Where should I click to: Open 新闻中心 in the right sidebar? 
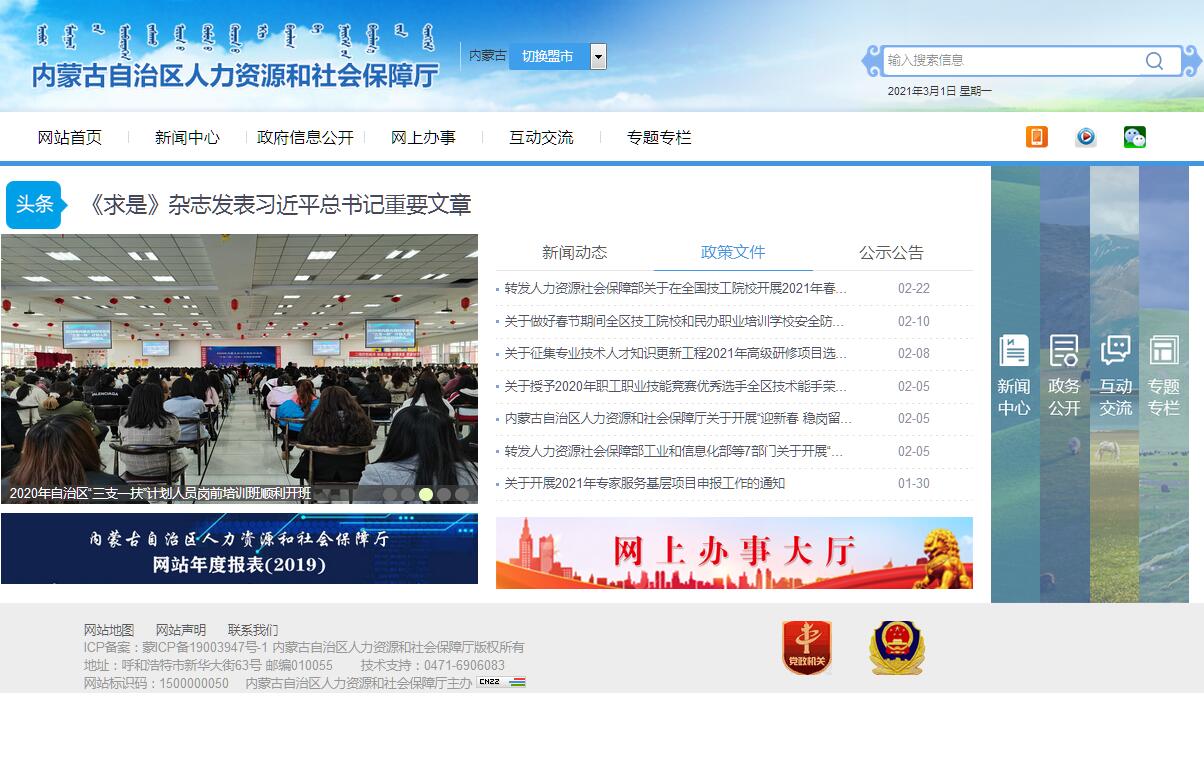(x=1014, y=375)
